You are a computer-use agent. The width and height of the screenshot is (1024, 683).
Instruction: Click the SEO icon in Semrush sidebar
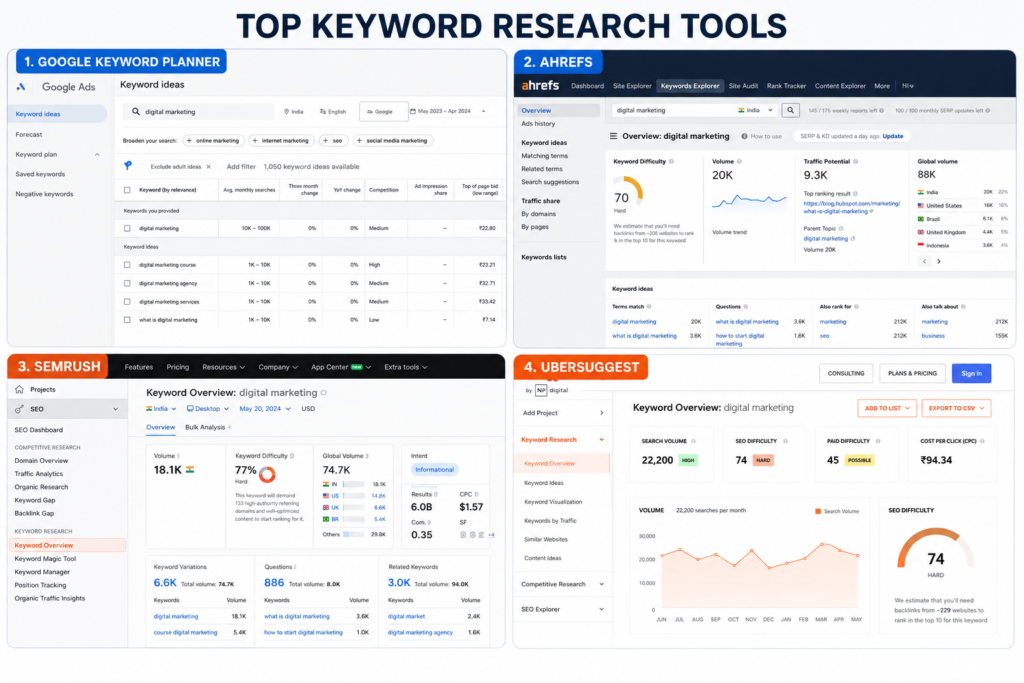click(x=20, y=409)
